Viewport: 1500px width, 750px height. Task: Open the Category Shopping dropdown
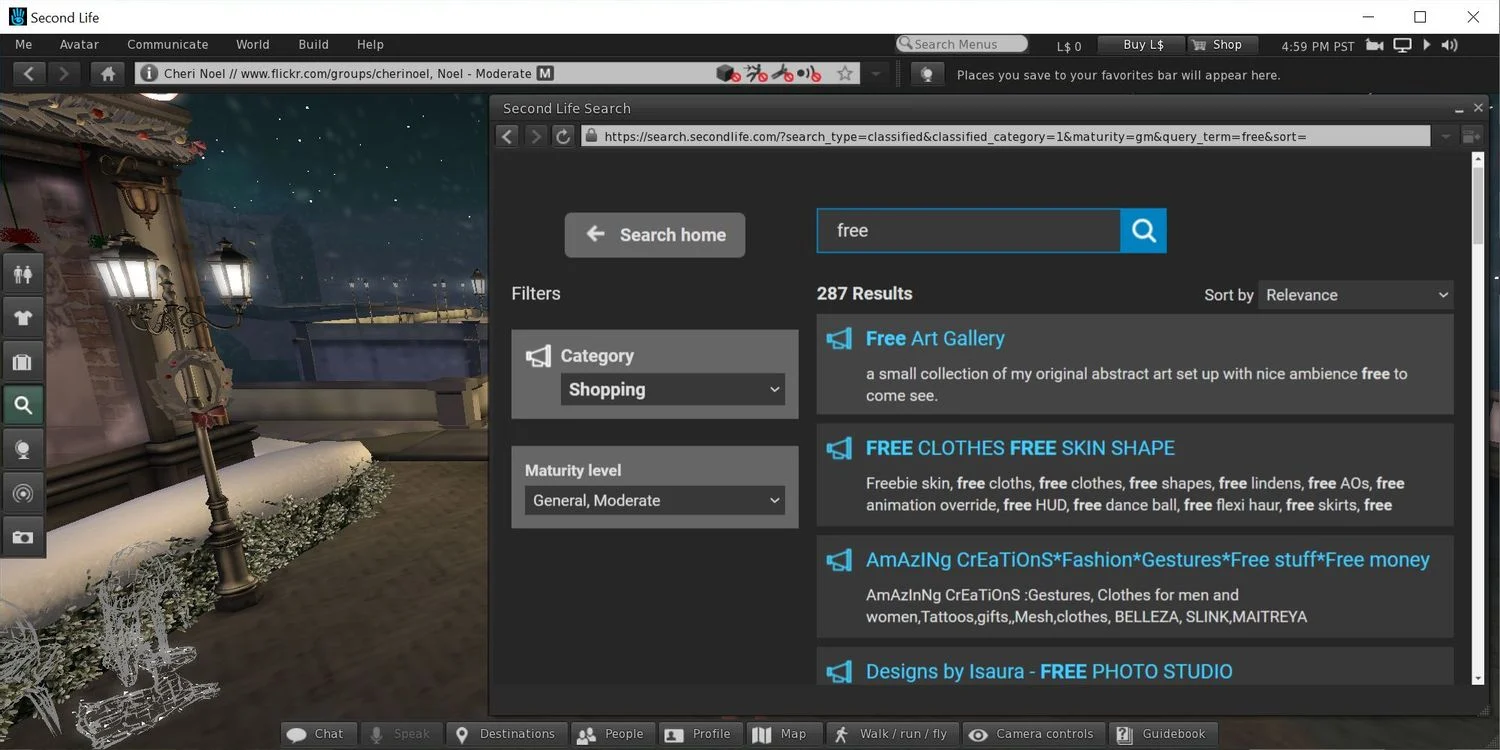coord(673,390)
